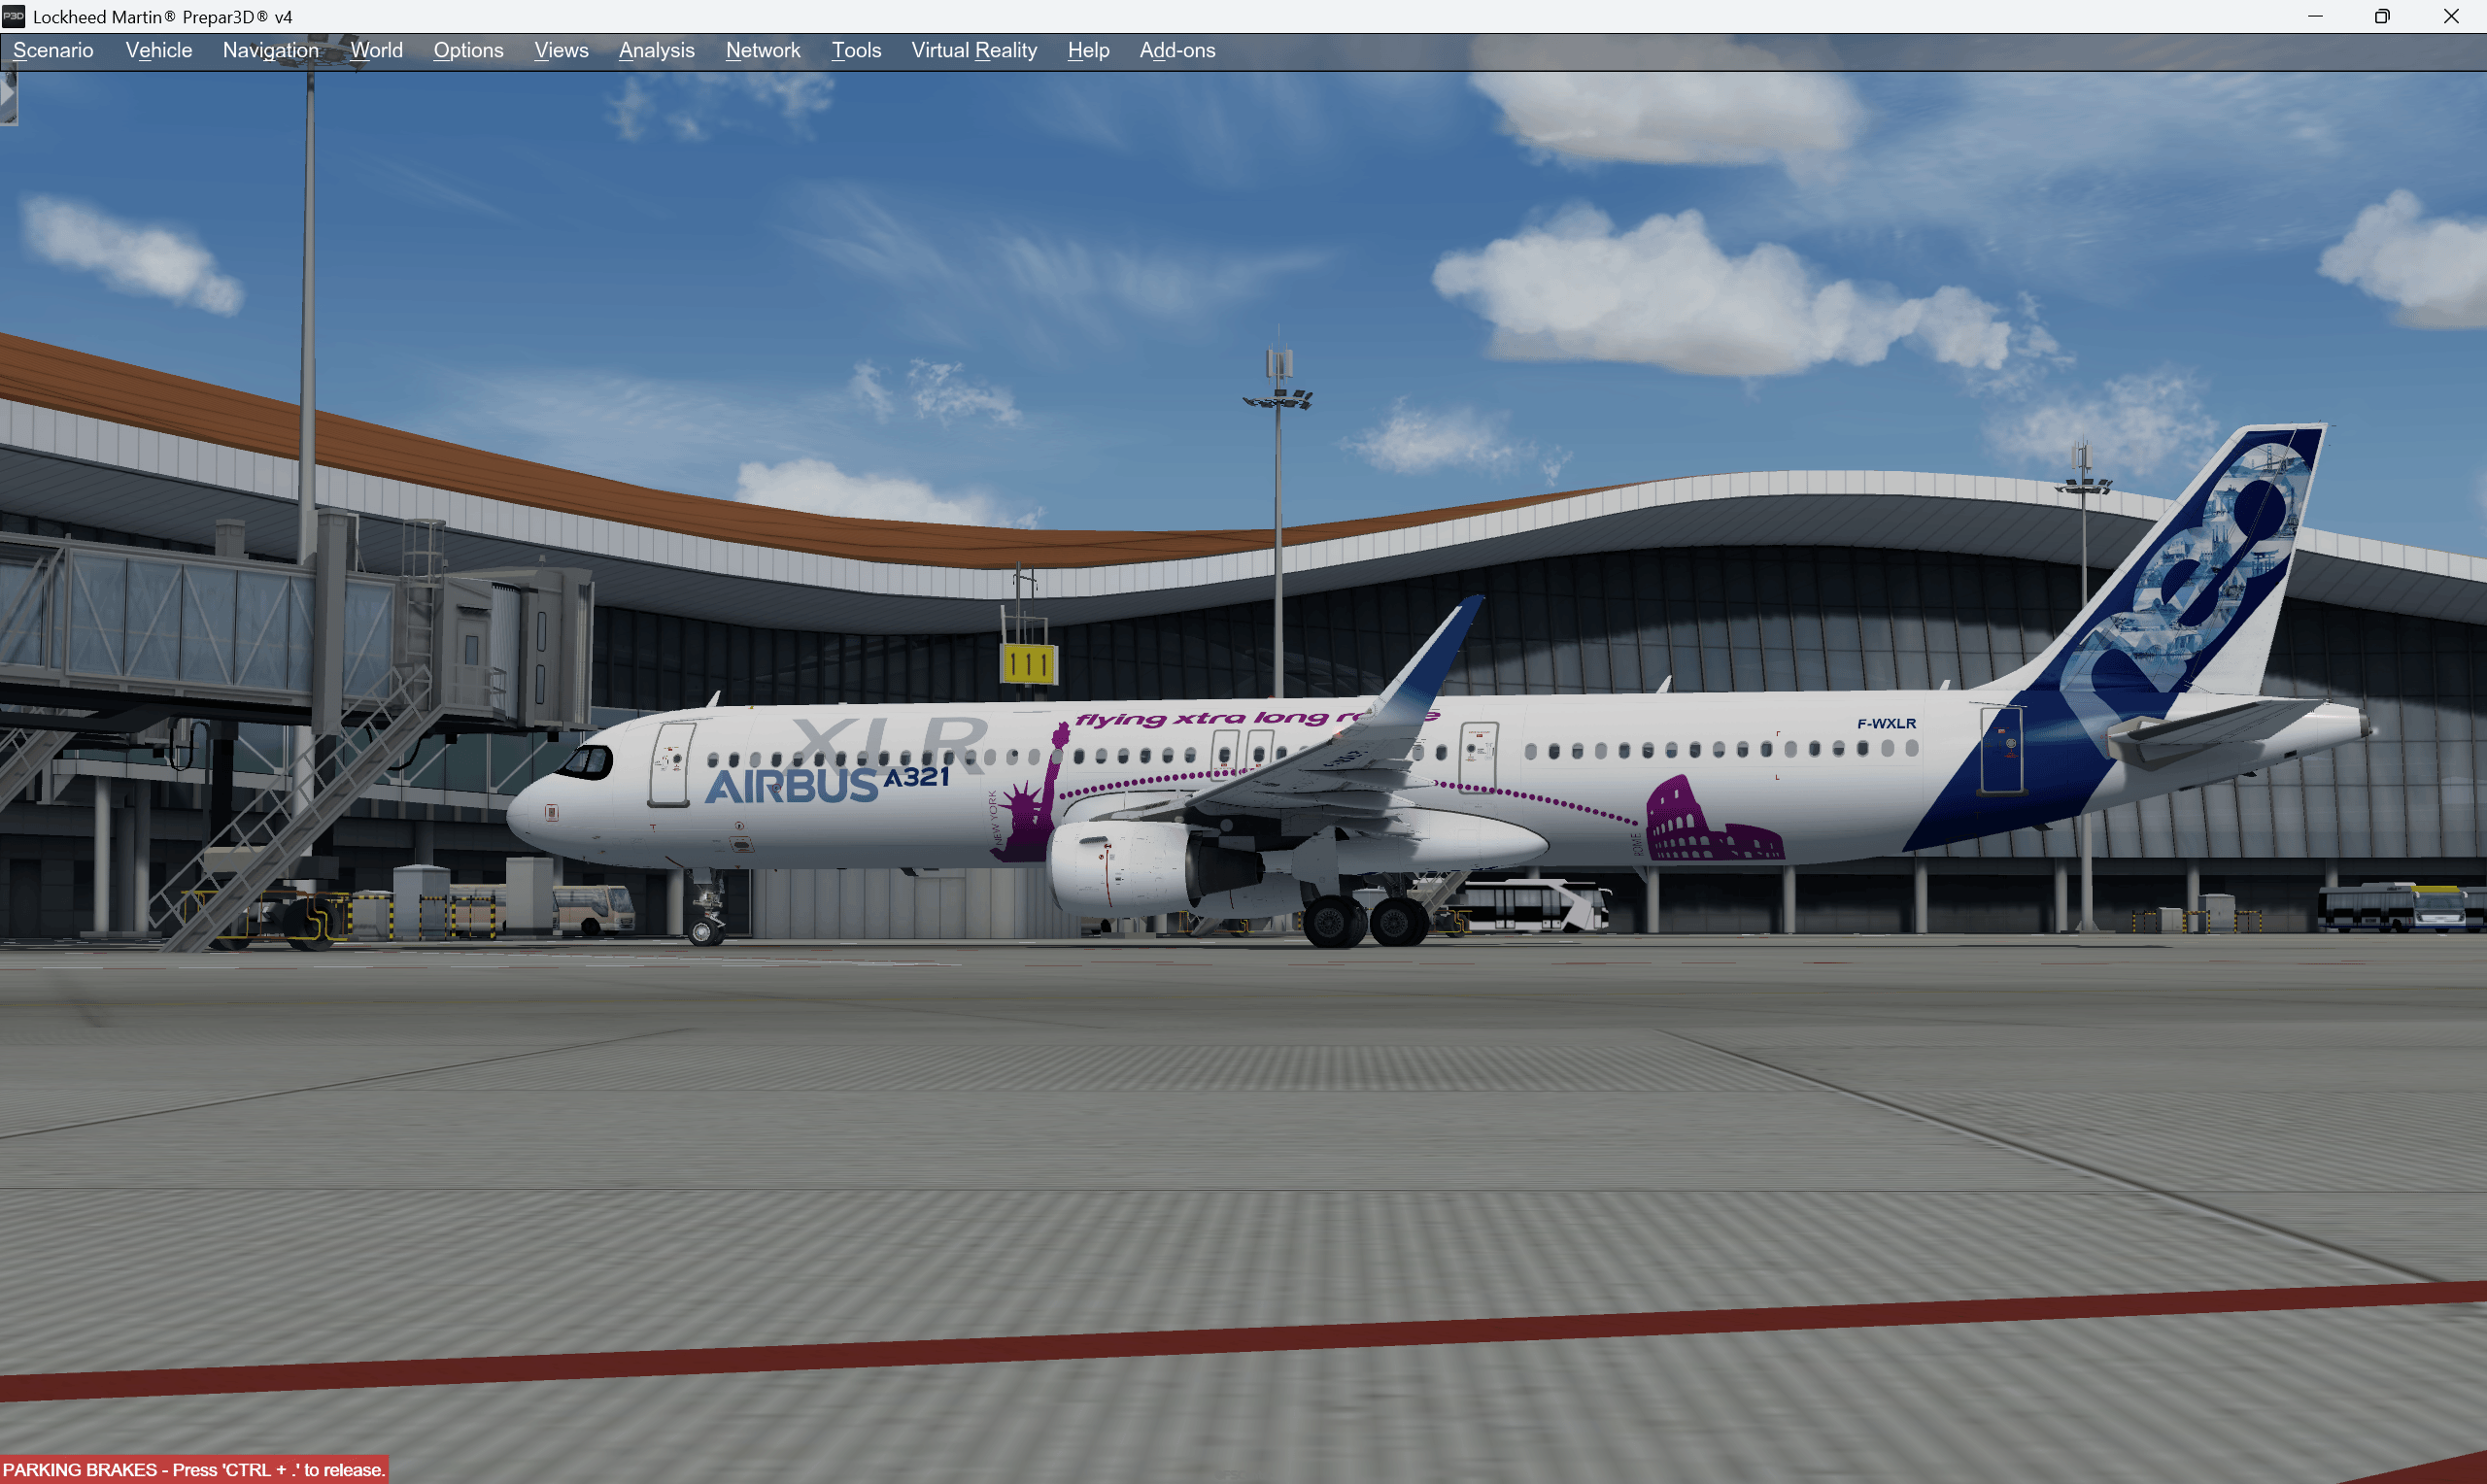
Task: Open the Views menu
Action: tap(559, 50)
